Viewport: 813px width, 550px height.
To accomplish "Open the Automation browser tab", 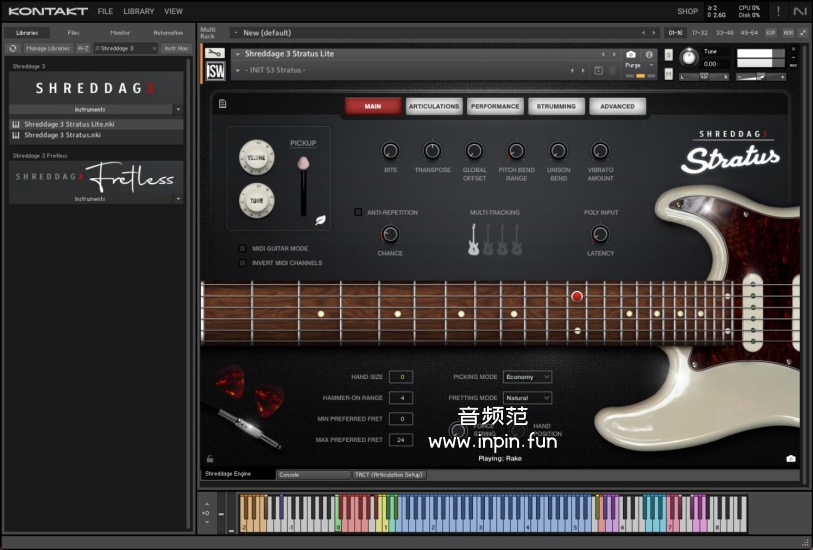I will (x=168, y=33).
